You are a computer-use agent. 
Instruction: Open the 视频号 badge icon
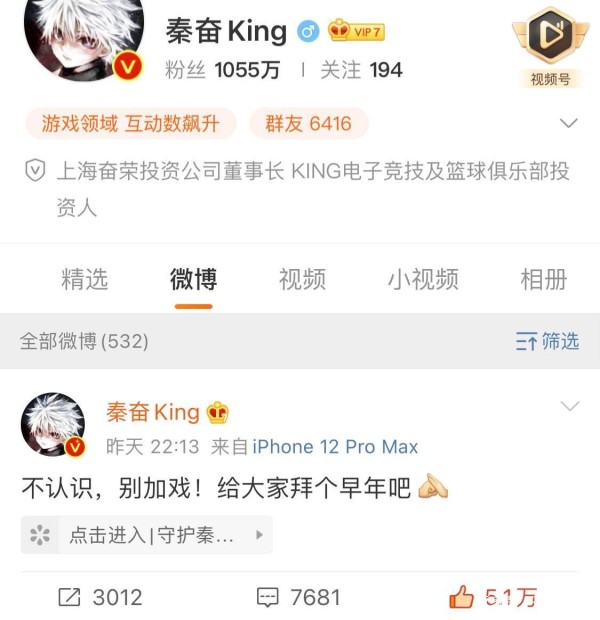pos(550,47)
